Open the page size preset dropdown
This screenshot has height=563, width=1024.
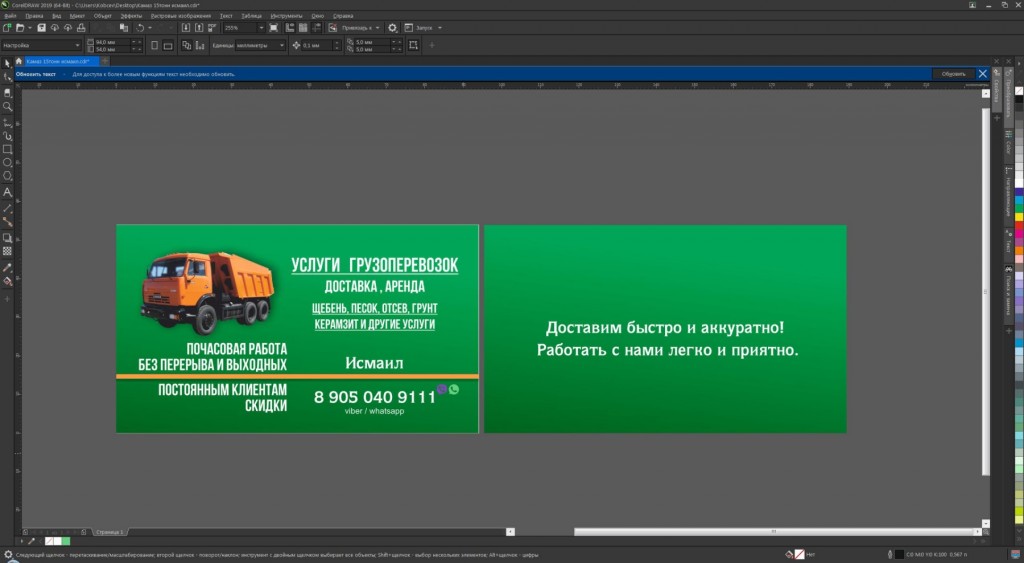[77, 45]
